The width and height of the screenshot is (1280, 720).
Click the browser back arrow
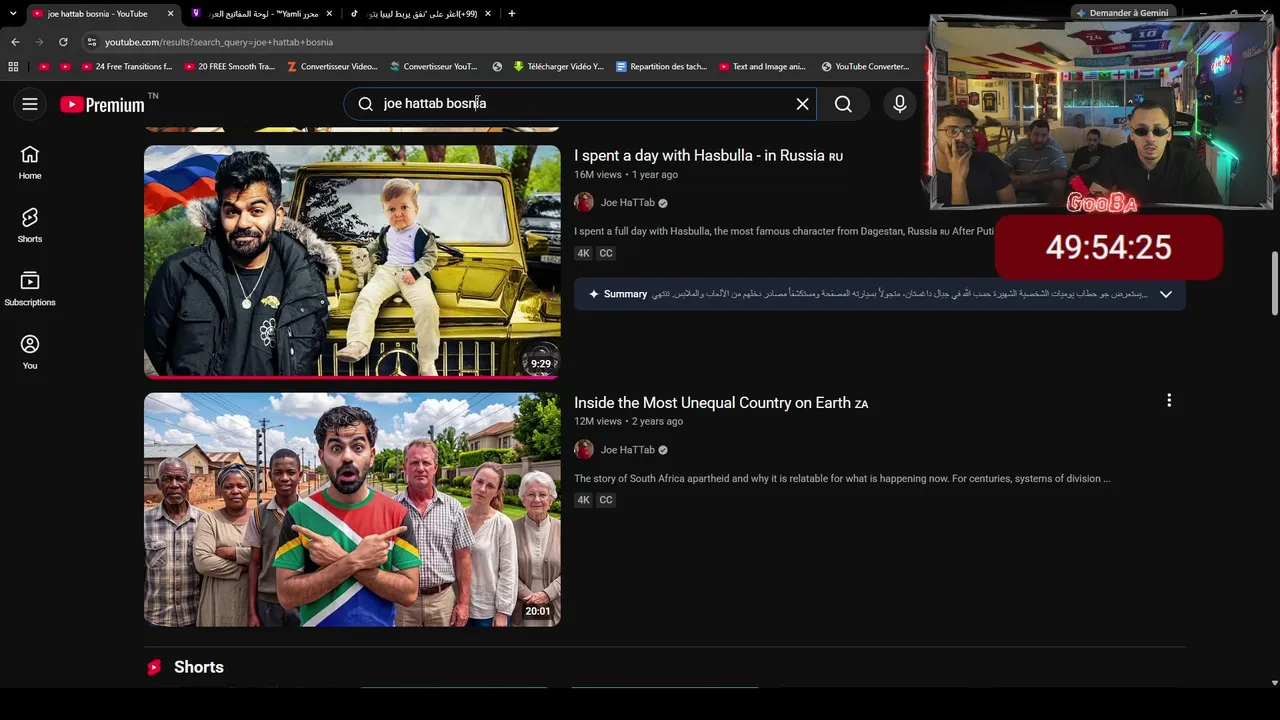click(15, 42)
